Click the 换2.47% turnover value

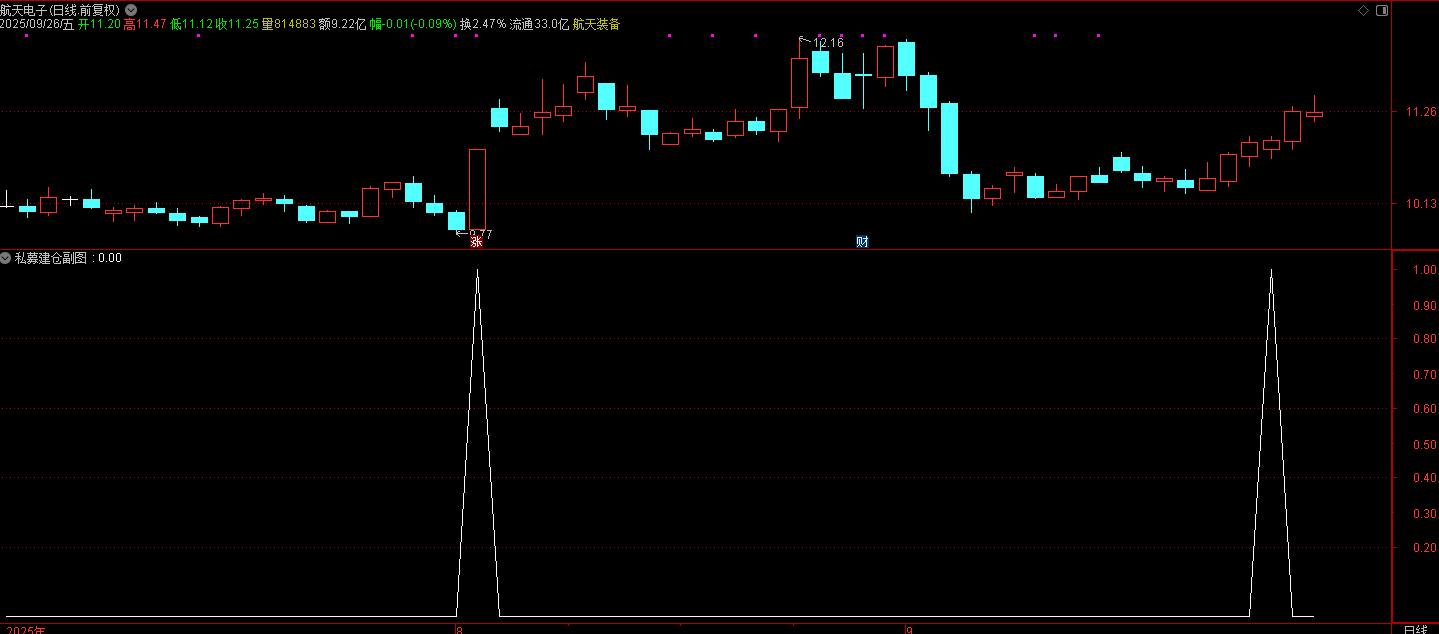coord(483,24)
